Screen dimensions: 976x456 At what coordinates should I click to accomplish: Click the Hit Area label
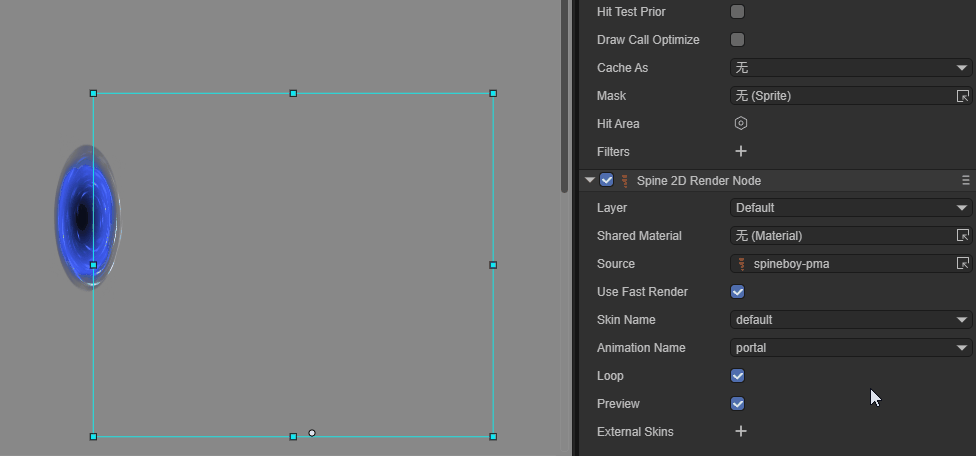click(x=618, y=124)
